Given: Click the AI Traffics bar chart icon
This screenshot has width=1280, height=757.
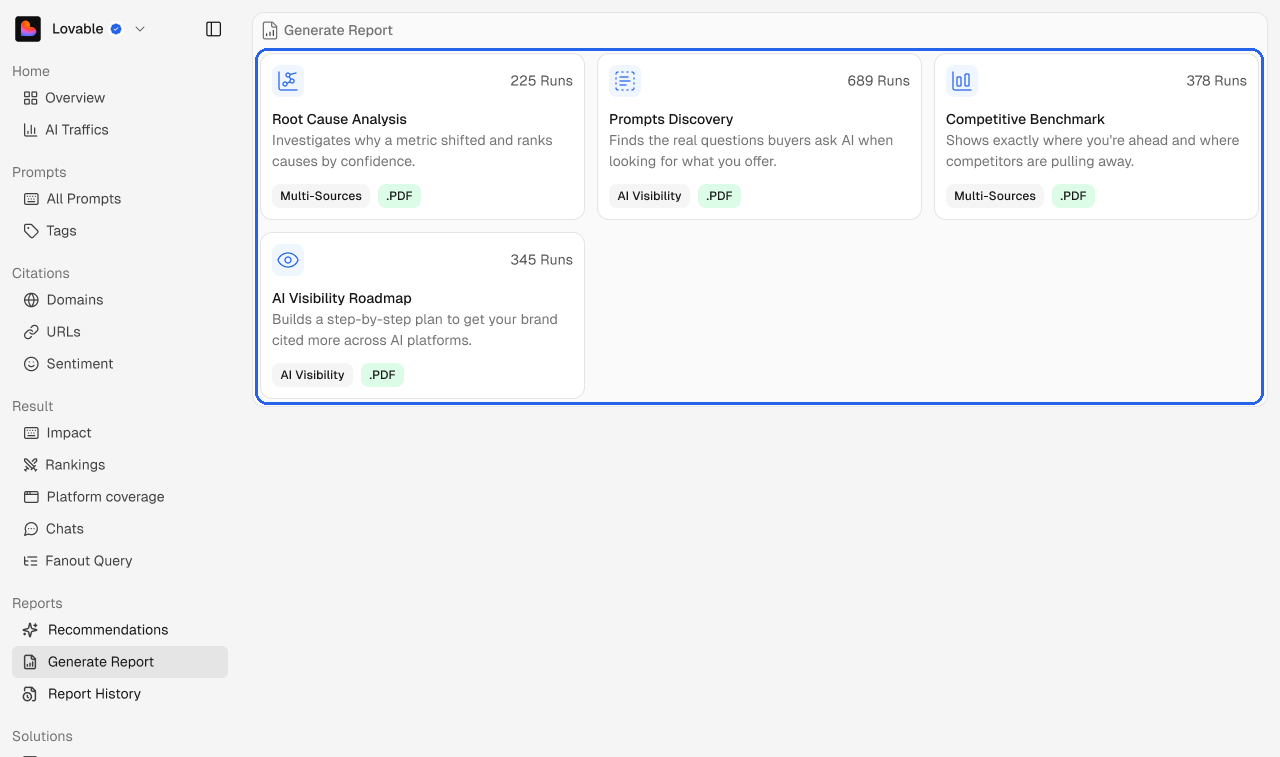Looking at the screenshot, I should coord(31,130).
